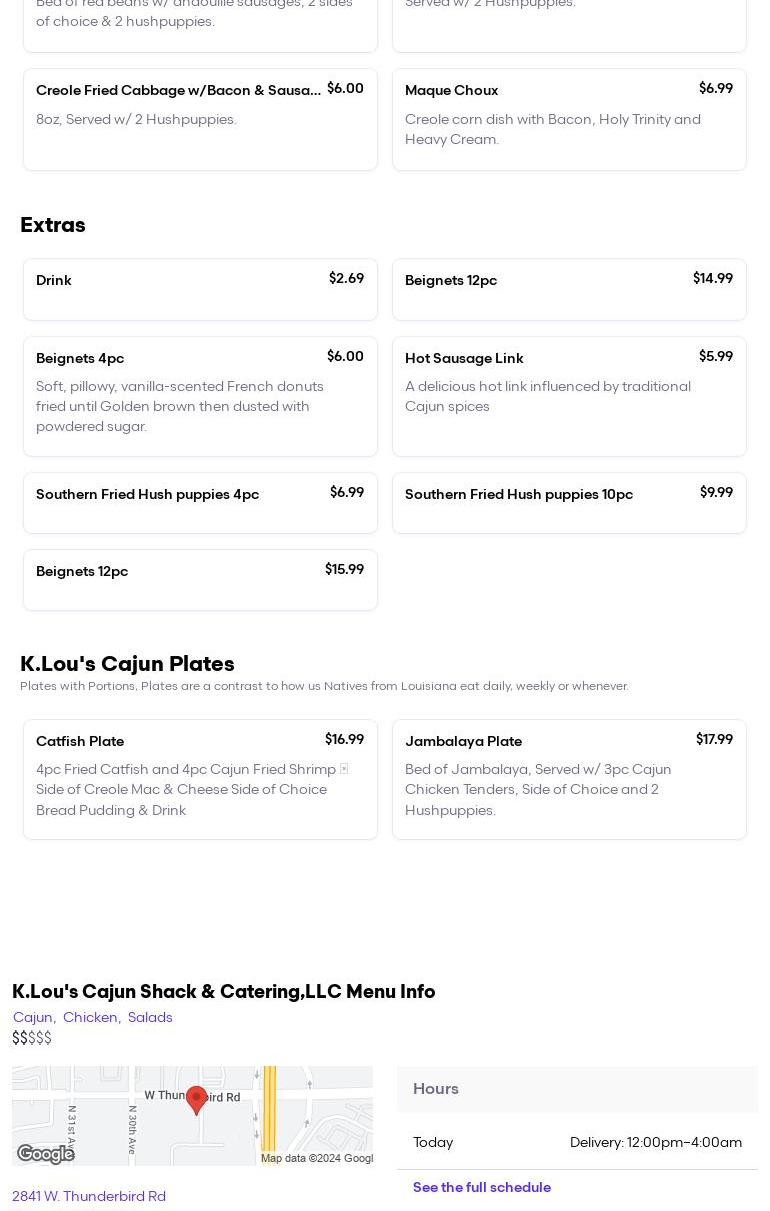Screen dimensions: 770x1211
Task: Open the Catfish Plate menu item
Action: pos(200,779)
